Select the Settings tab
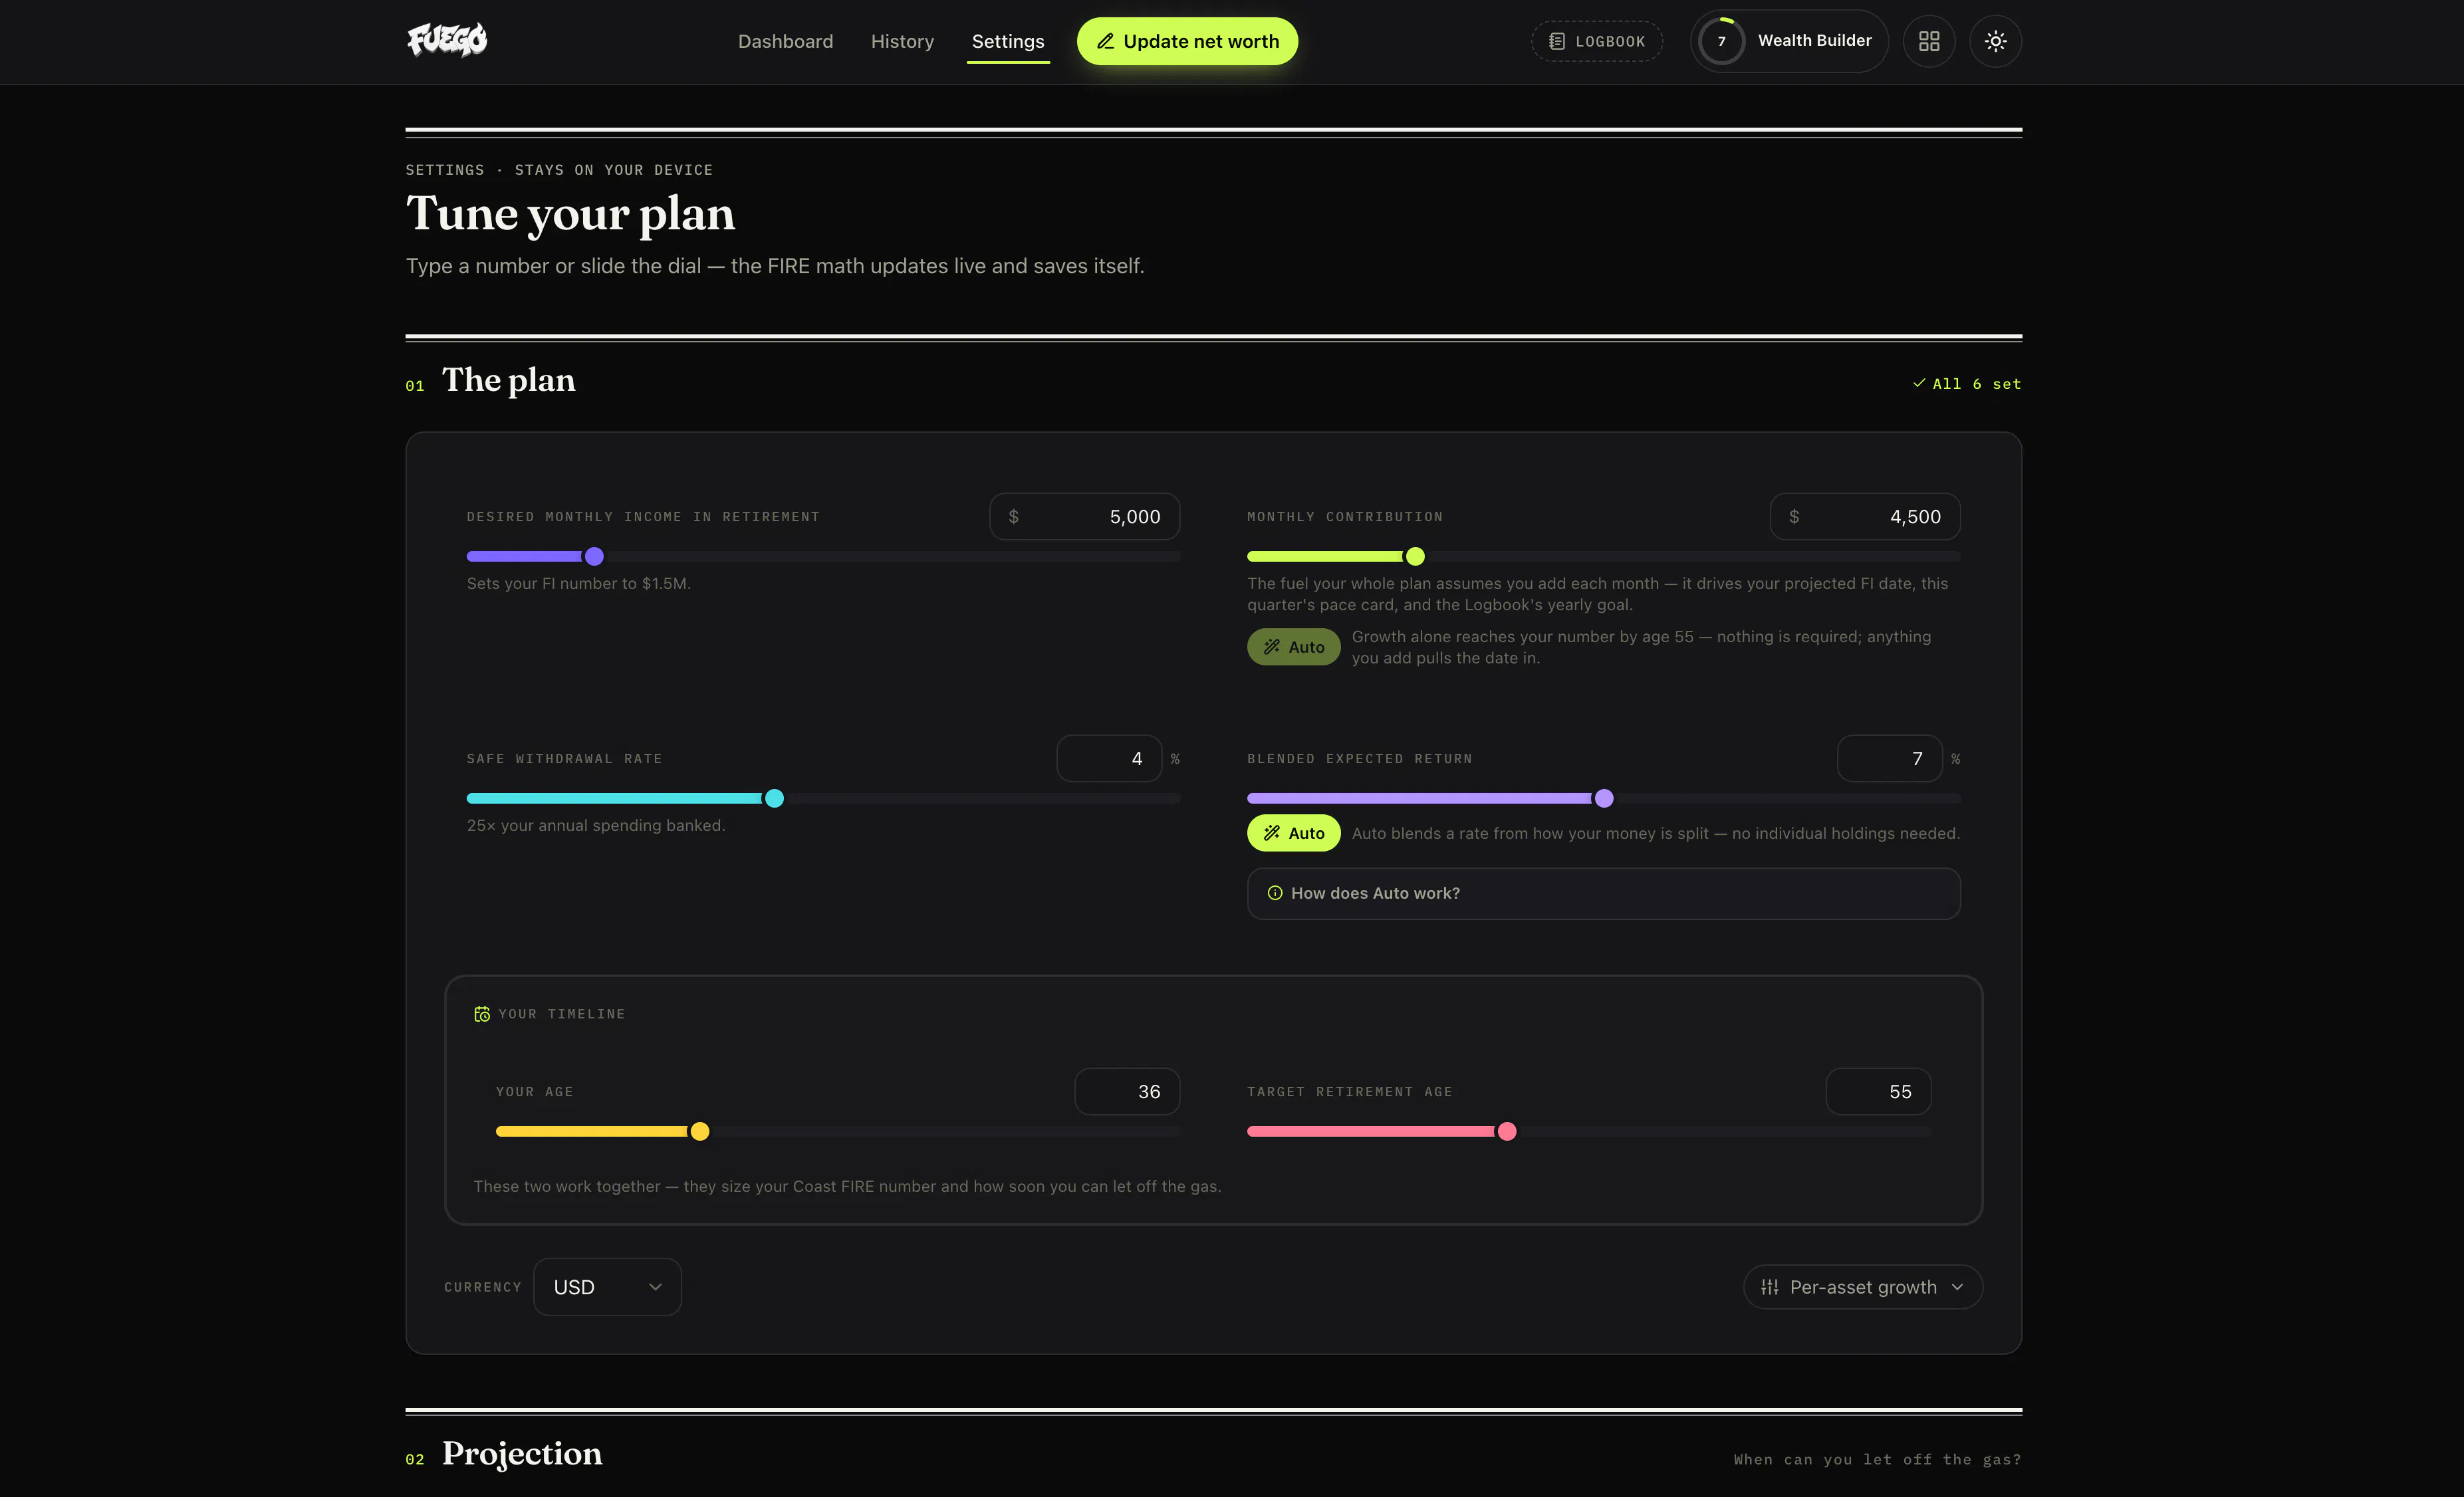This screenshot has width=2464, height=1497. coord(1008,41)
